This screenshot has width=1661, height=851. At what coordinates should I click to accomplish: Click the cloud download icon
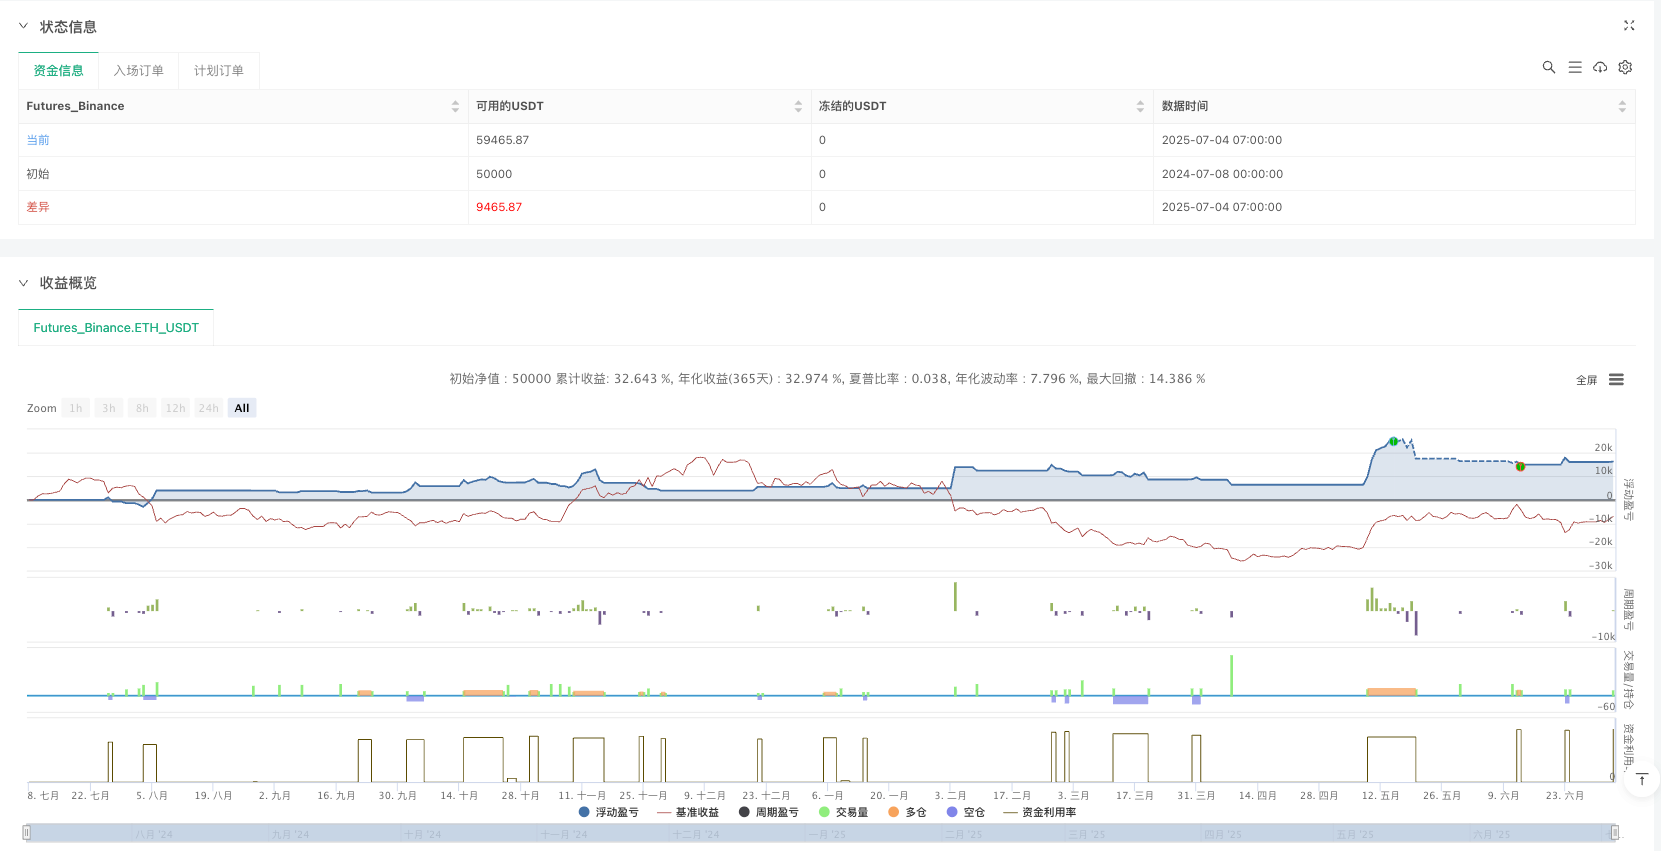tap(1600, 67)
